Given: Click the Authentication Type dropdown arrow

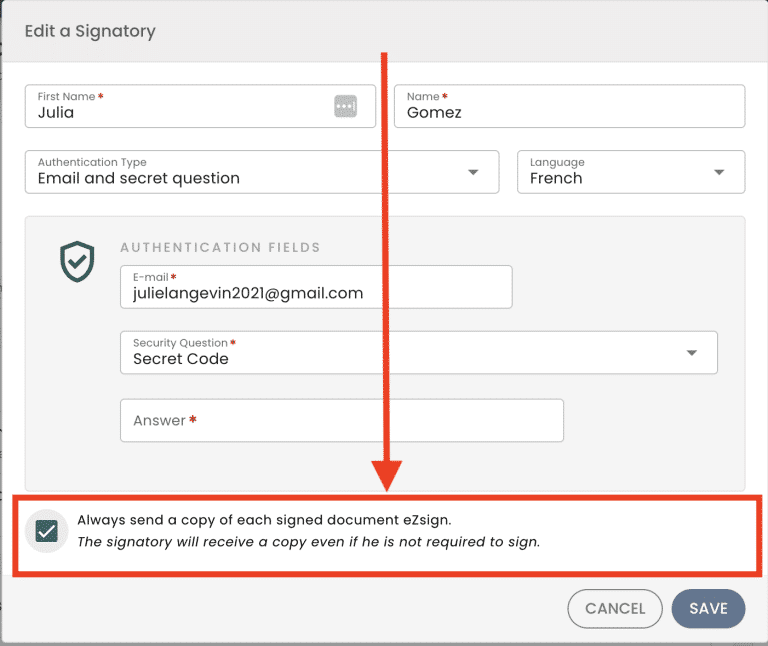Looking at the screenshot, I should [473, 172].
